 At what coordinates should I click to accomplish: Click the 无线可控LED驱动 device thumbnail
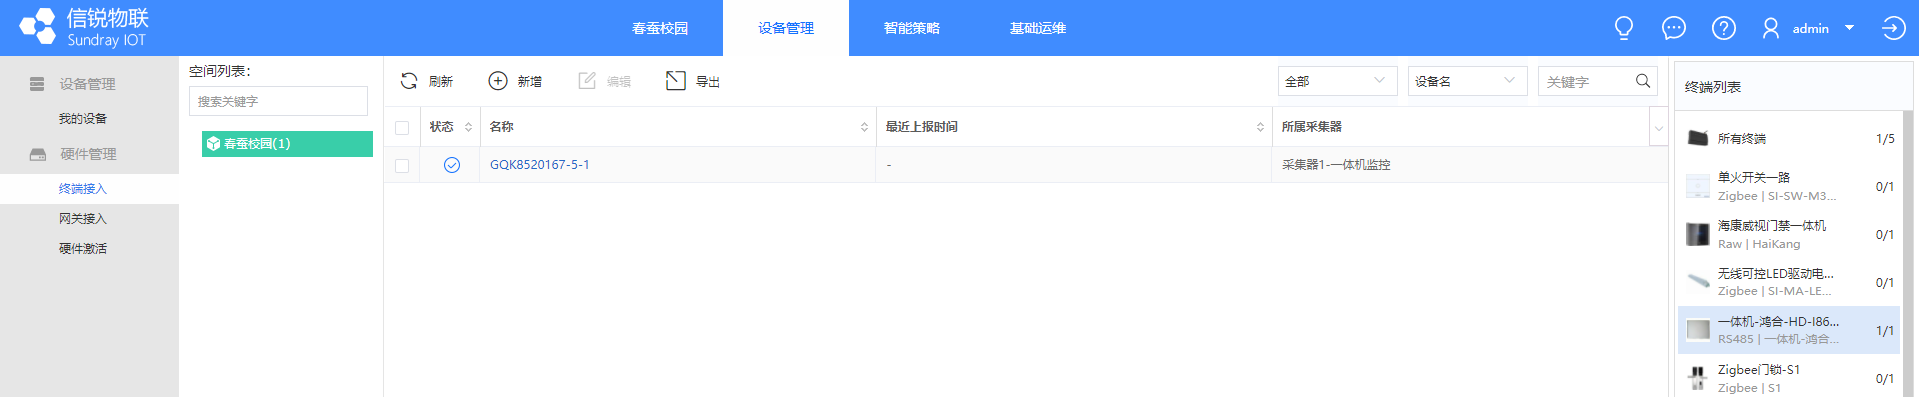1698,282
